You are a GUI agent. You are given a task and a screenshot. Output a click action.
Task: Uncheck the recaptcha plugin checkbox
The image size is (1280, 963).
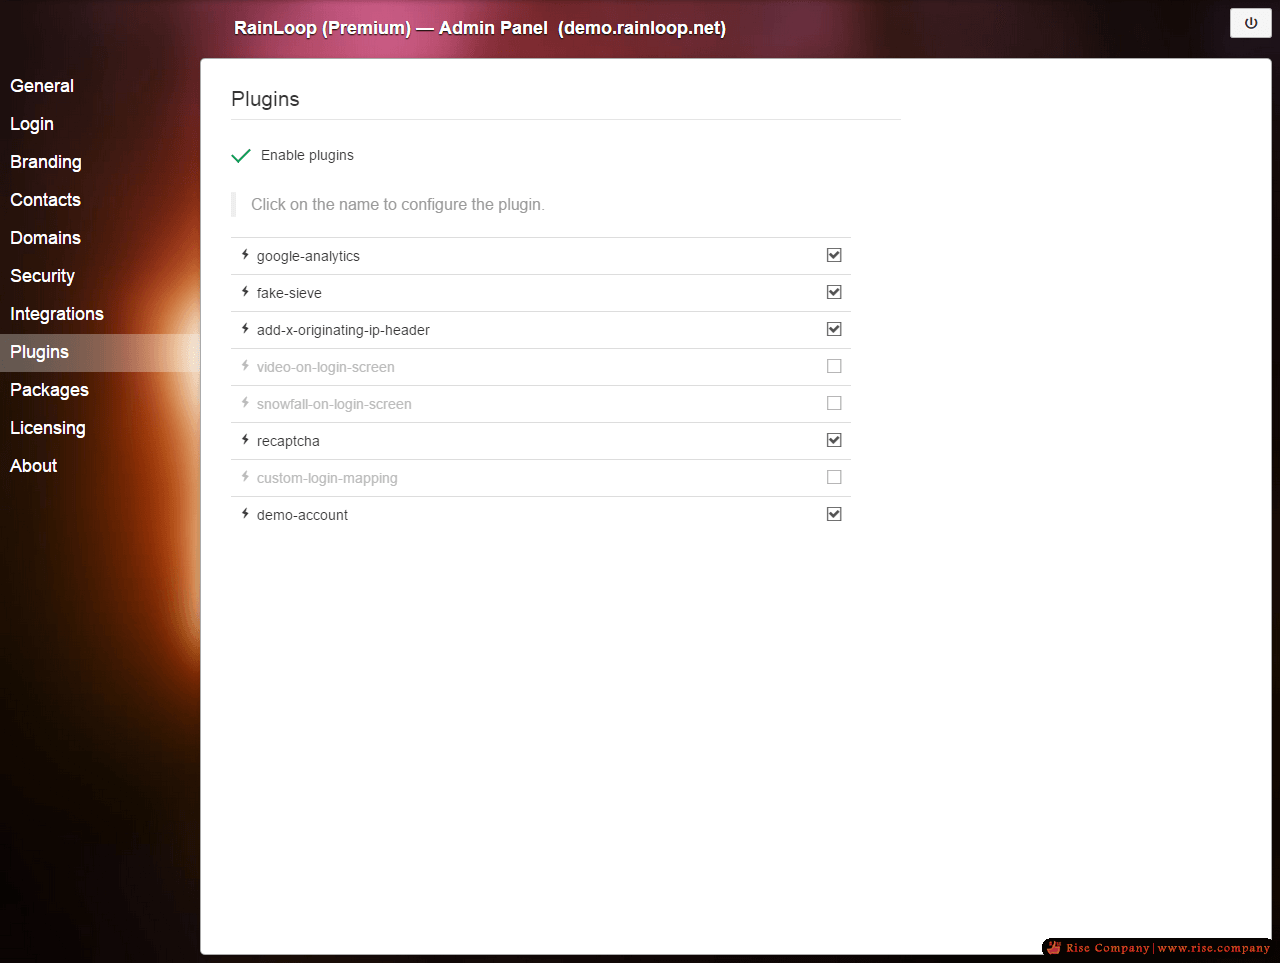(834, 440)
